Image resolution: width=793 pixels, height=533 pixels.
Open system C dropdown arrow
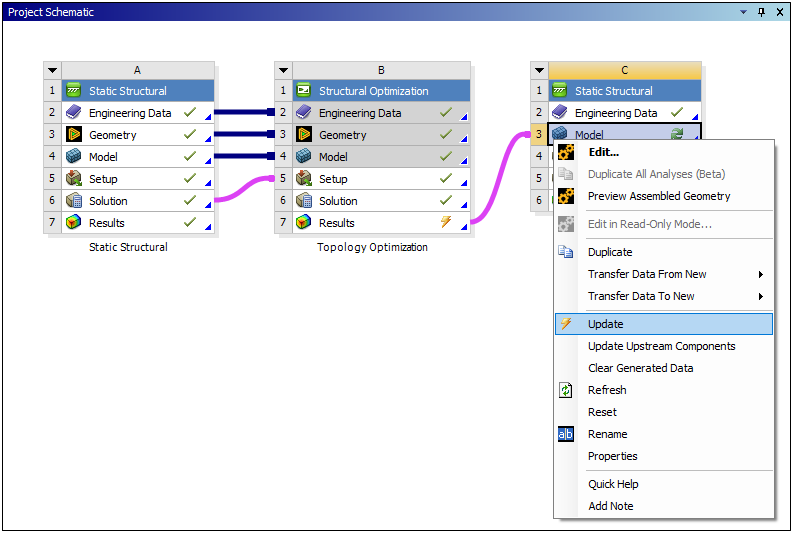[539, 70]
